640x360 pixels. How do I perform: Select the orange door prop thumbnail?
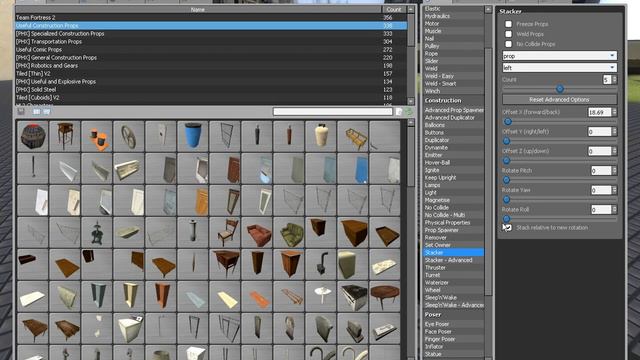point(193,200)
